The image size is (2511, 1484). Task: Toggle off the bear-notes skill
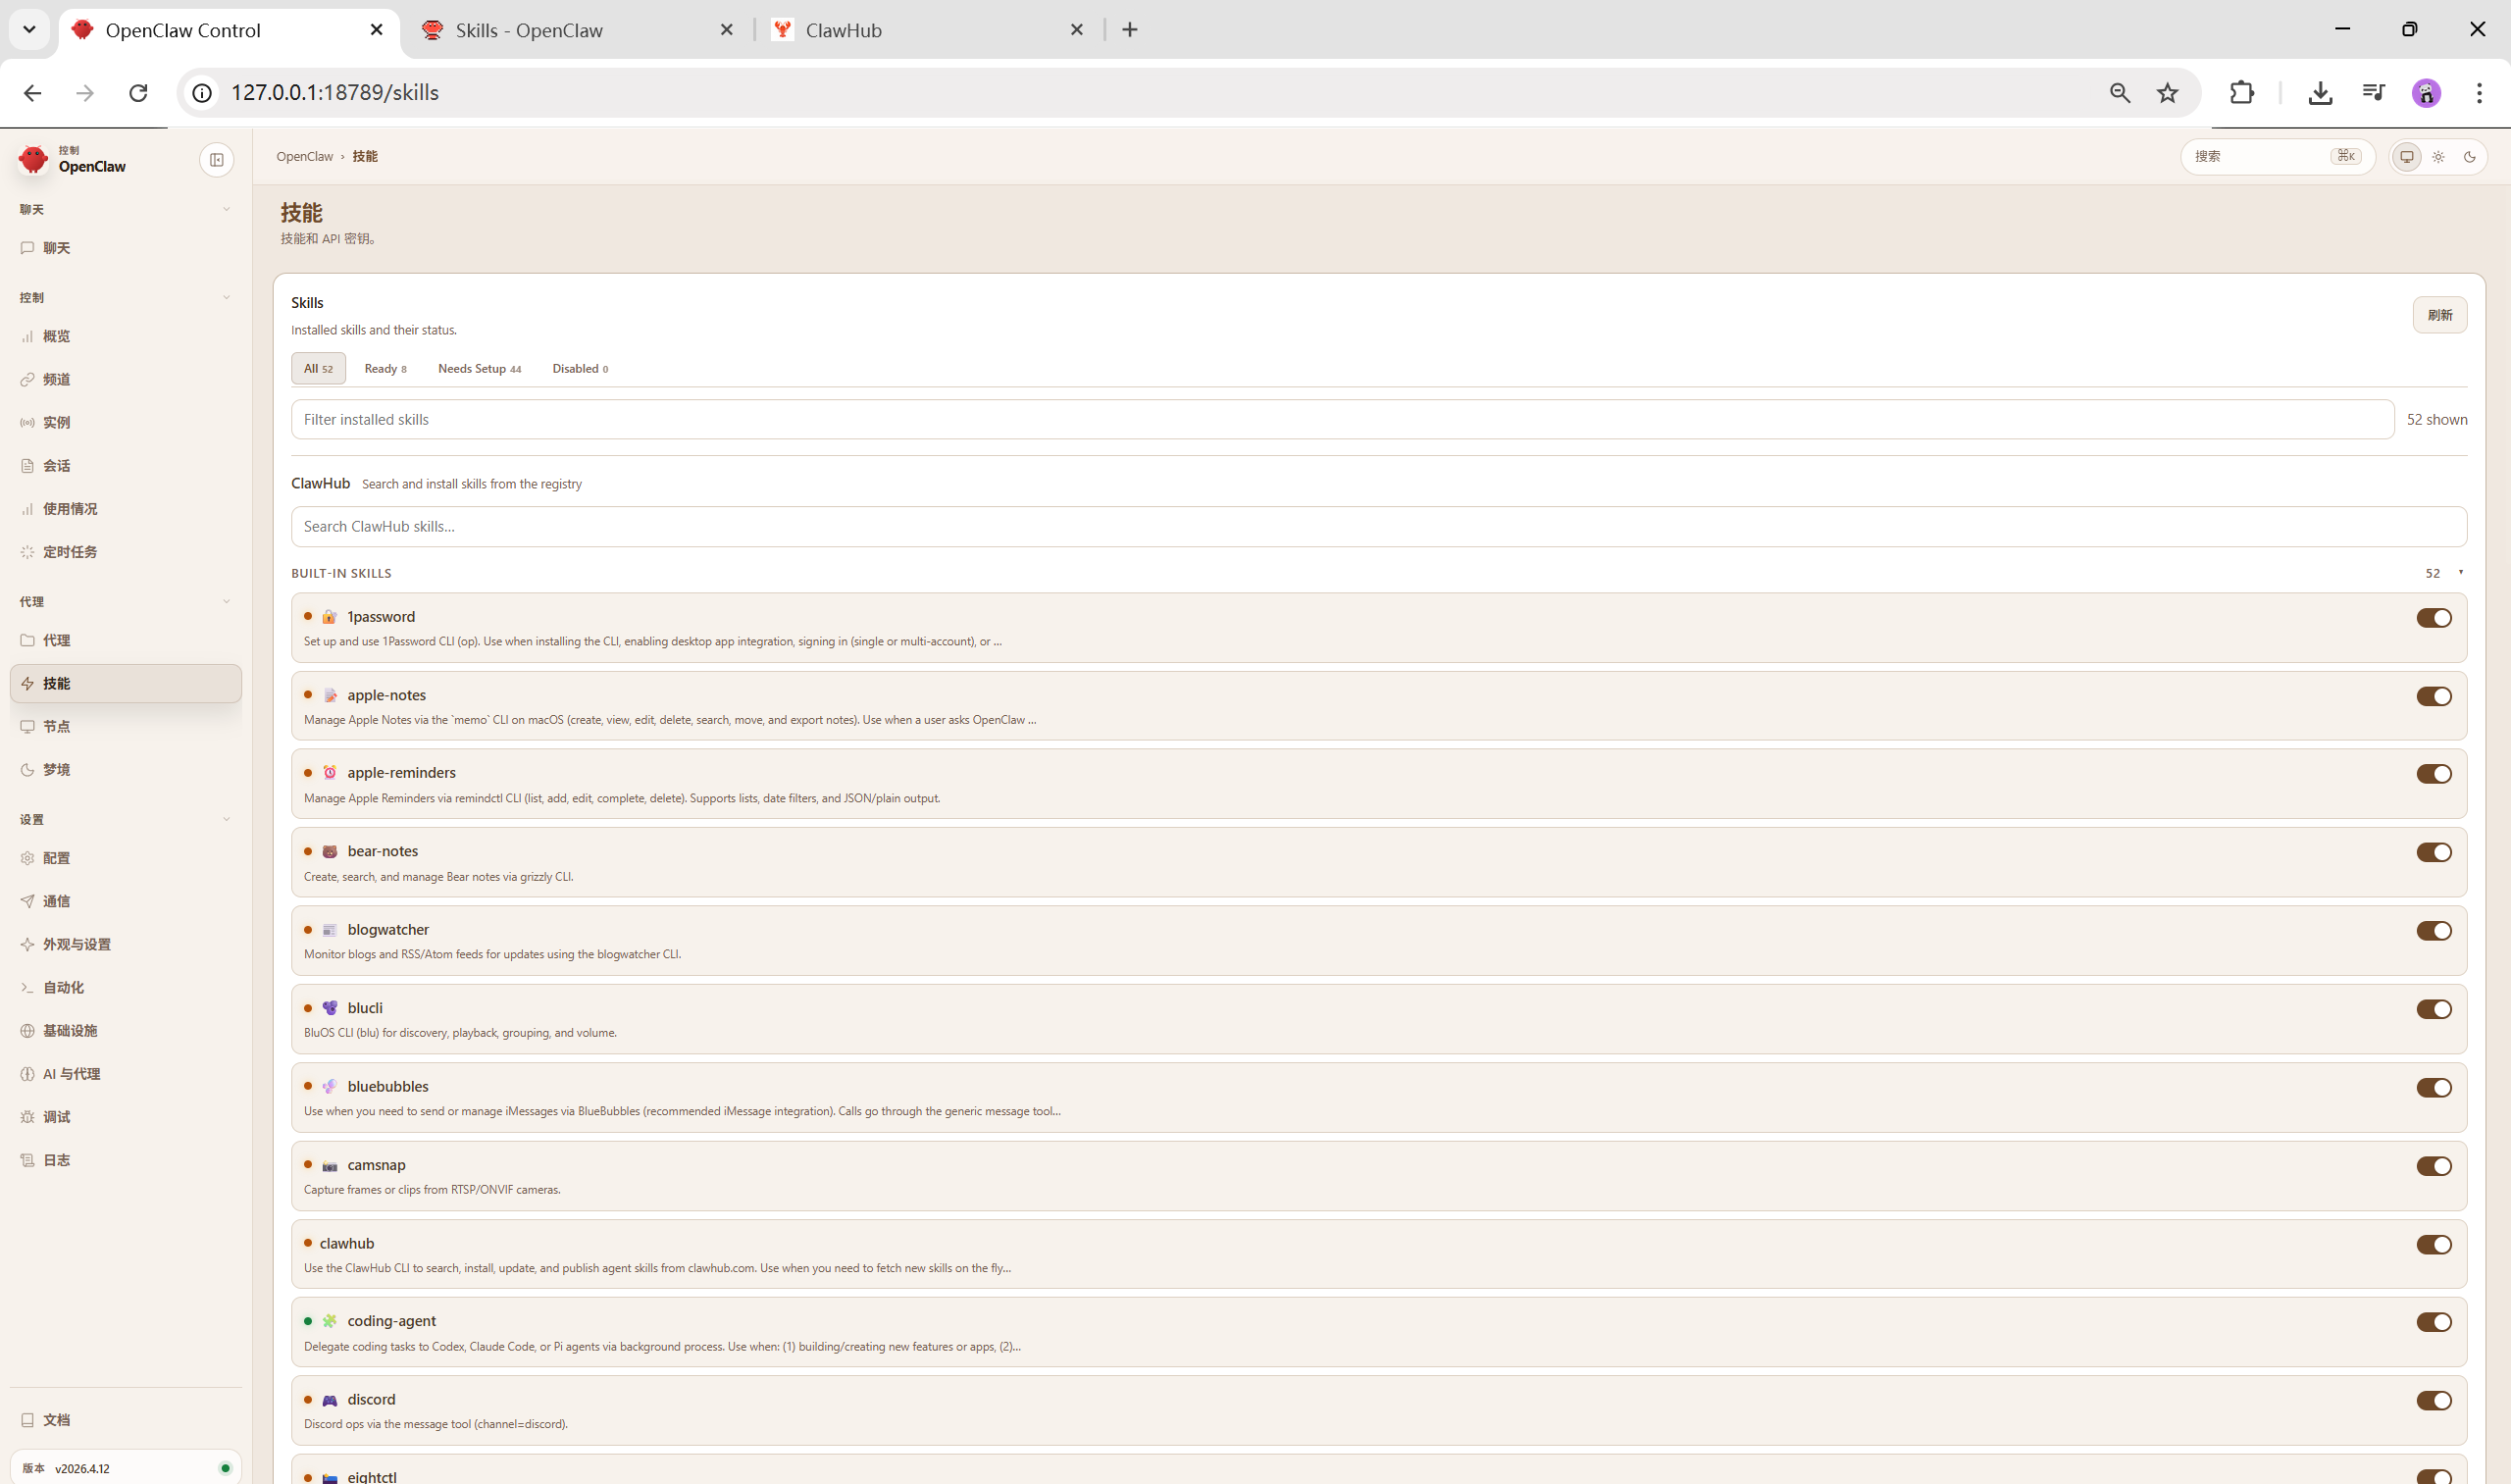point(2432,852)
